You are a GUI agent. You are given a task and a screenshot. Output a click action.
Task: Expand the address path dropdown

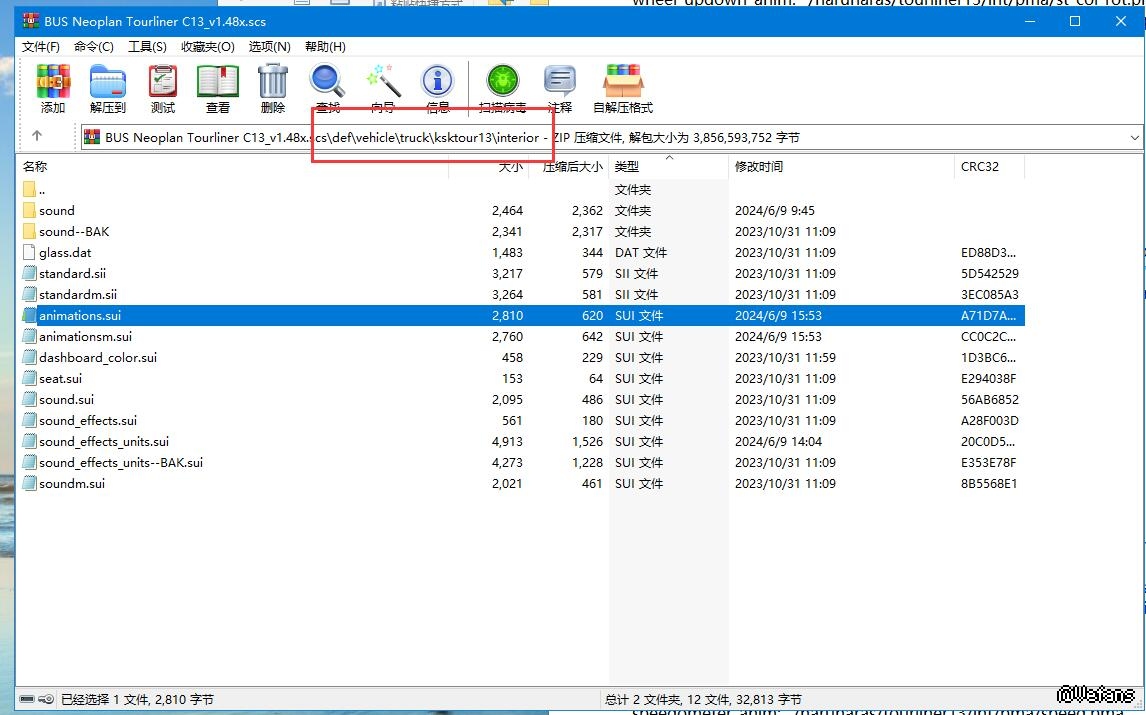1134,138
